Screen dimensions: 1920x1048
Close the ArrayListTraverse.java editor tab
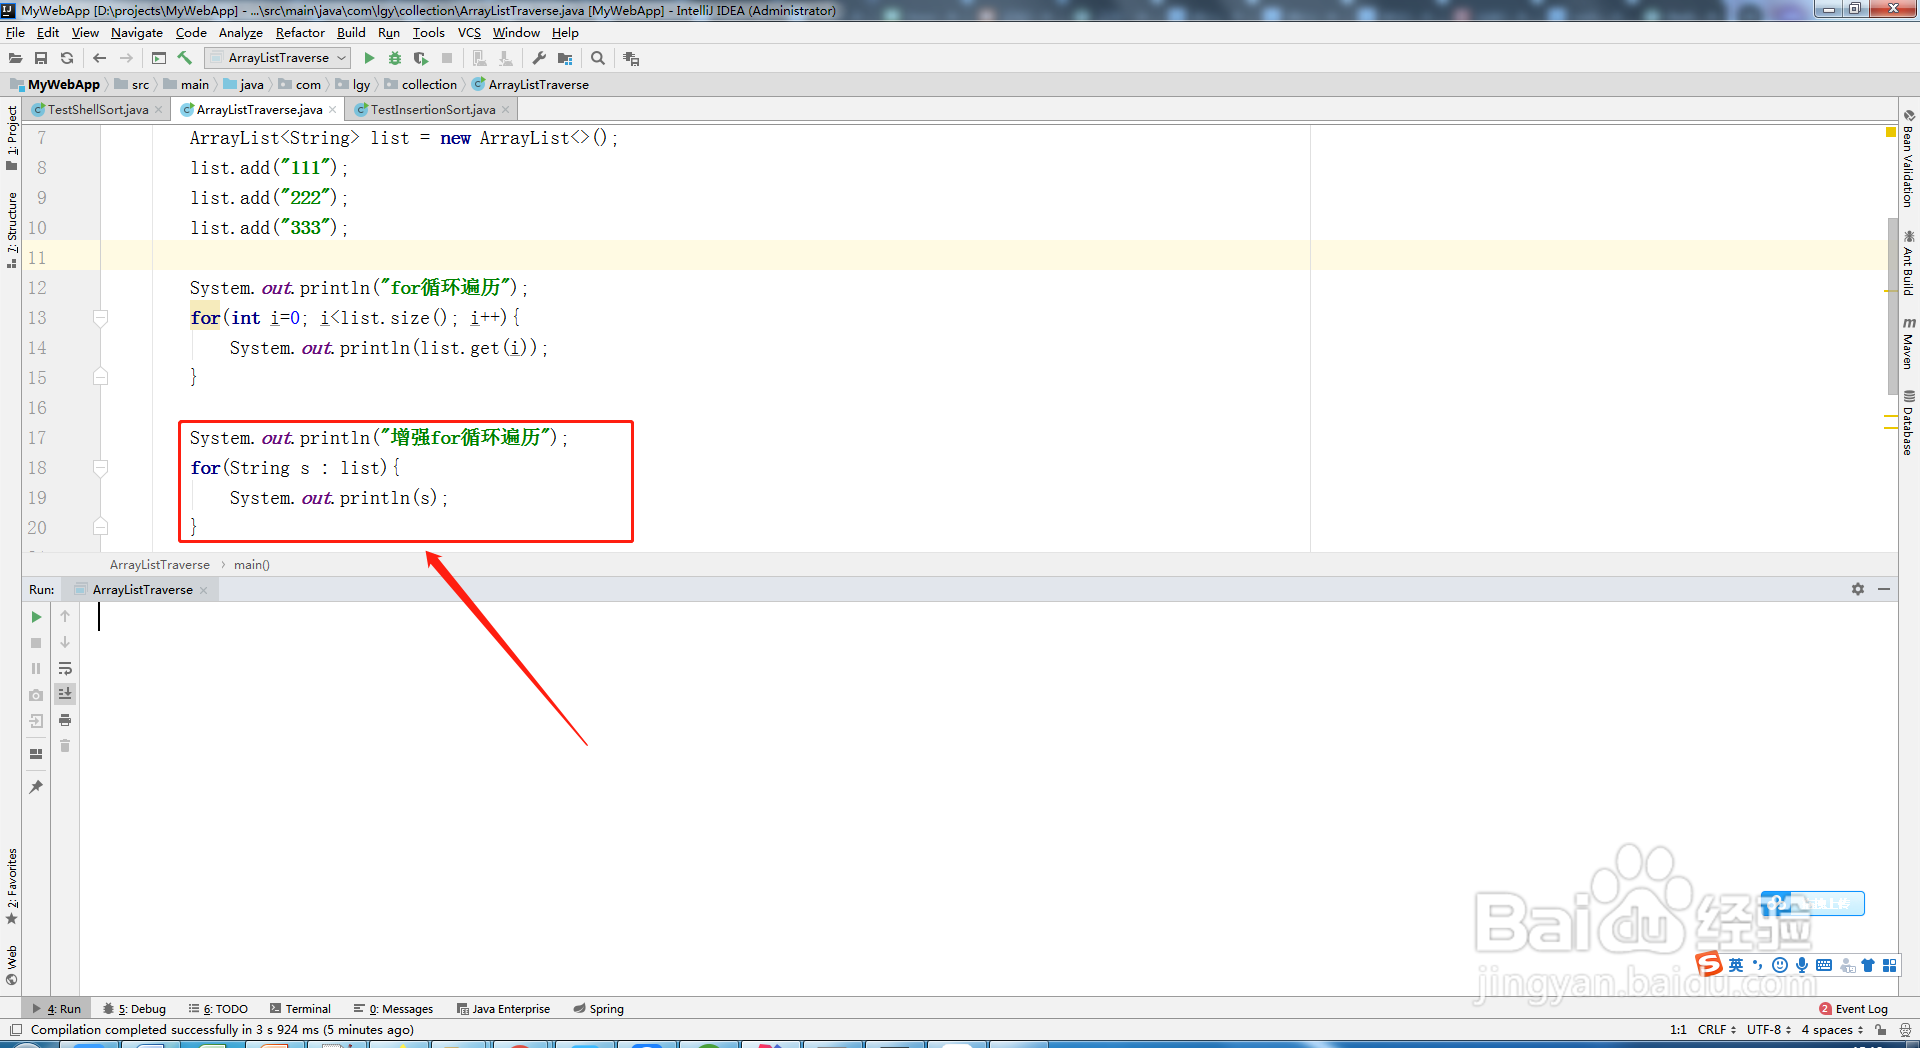pos(333,110)
